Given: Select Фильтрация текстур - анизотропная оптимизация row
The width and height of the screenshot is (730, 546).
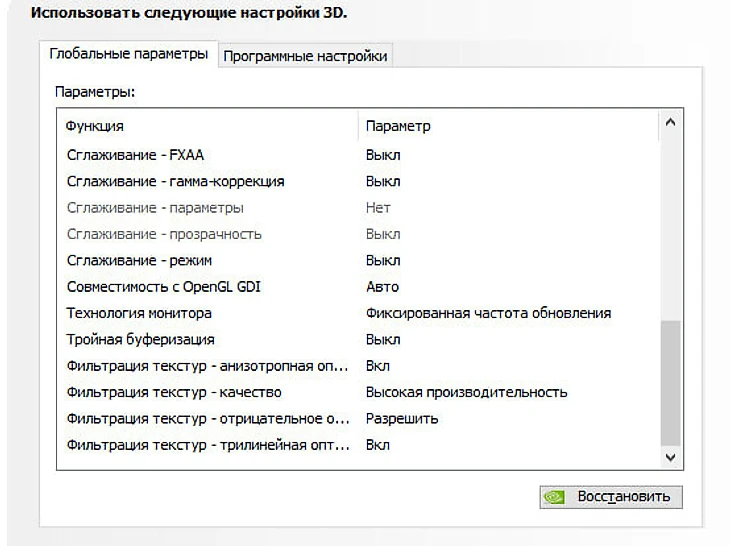Looking at the screenshot, I should pos(207,366).
